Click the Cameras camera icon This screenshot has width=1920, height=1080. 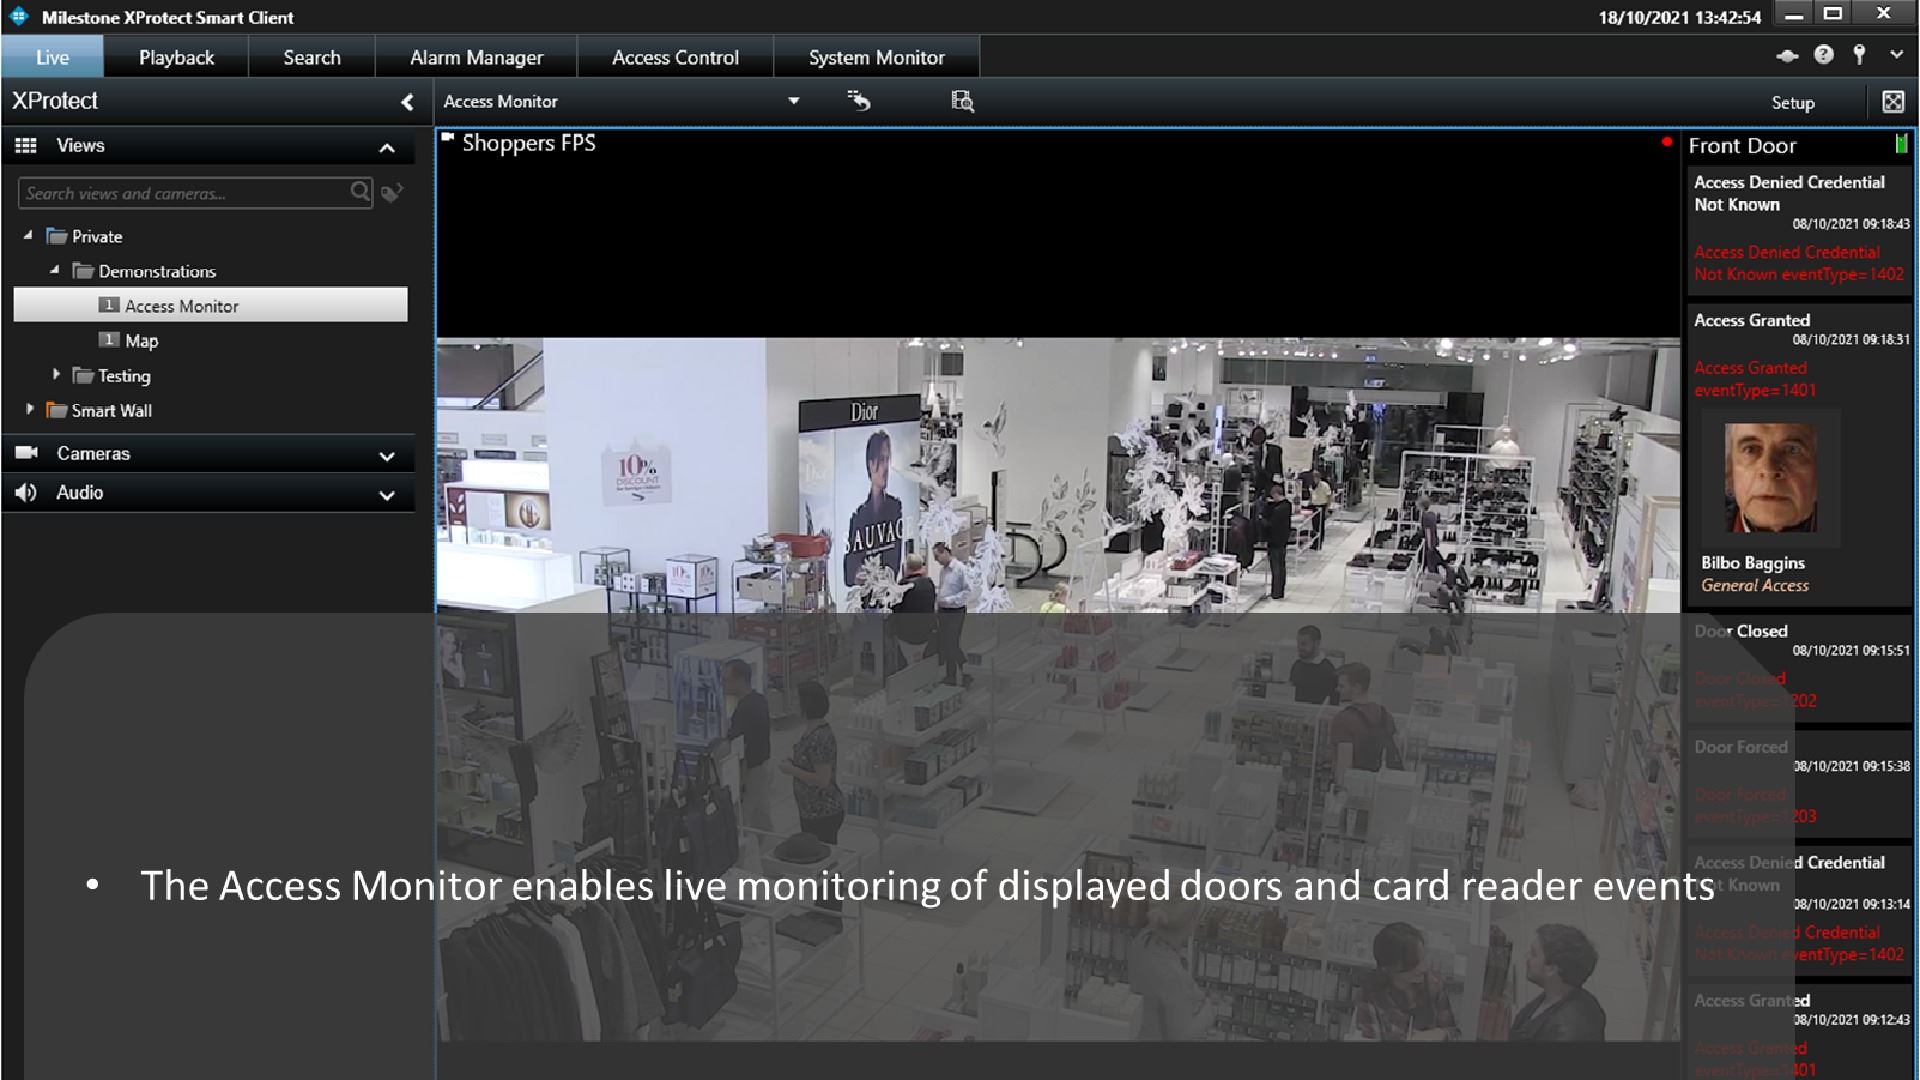(27, 453)
